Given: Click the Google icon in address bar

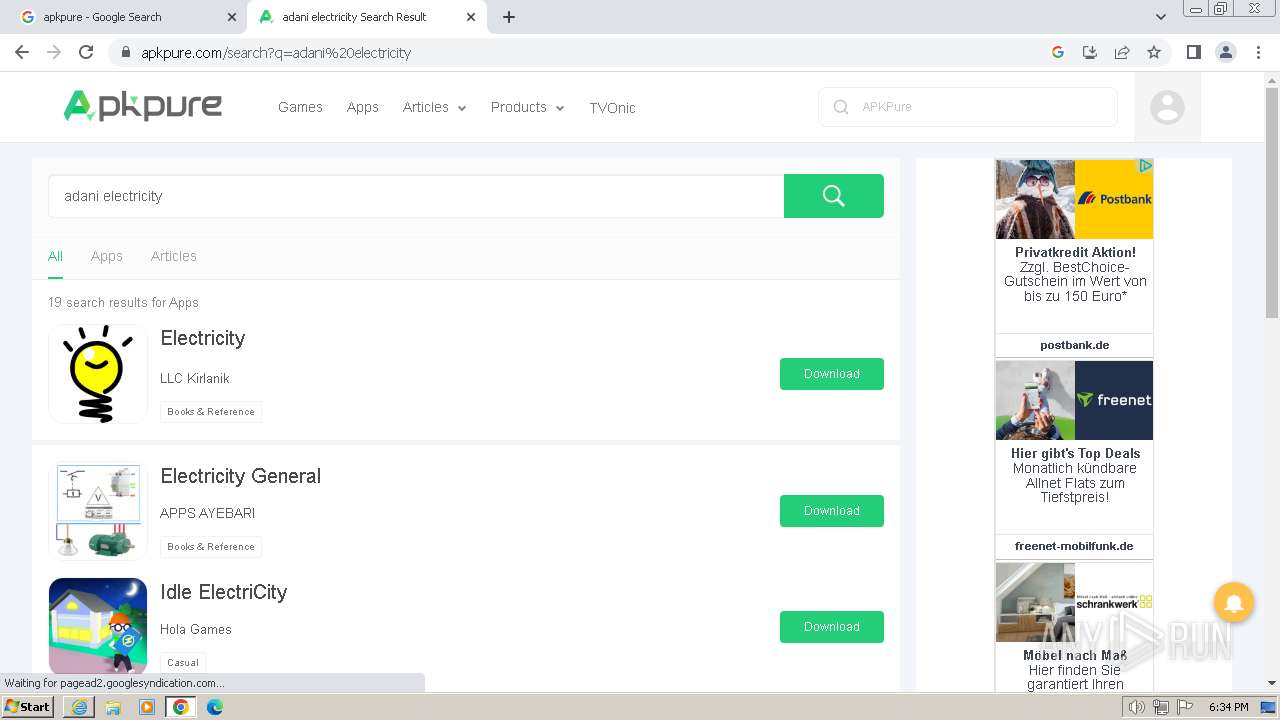Looking at the screenshot, I should pos(1058,52).
